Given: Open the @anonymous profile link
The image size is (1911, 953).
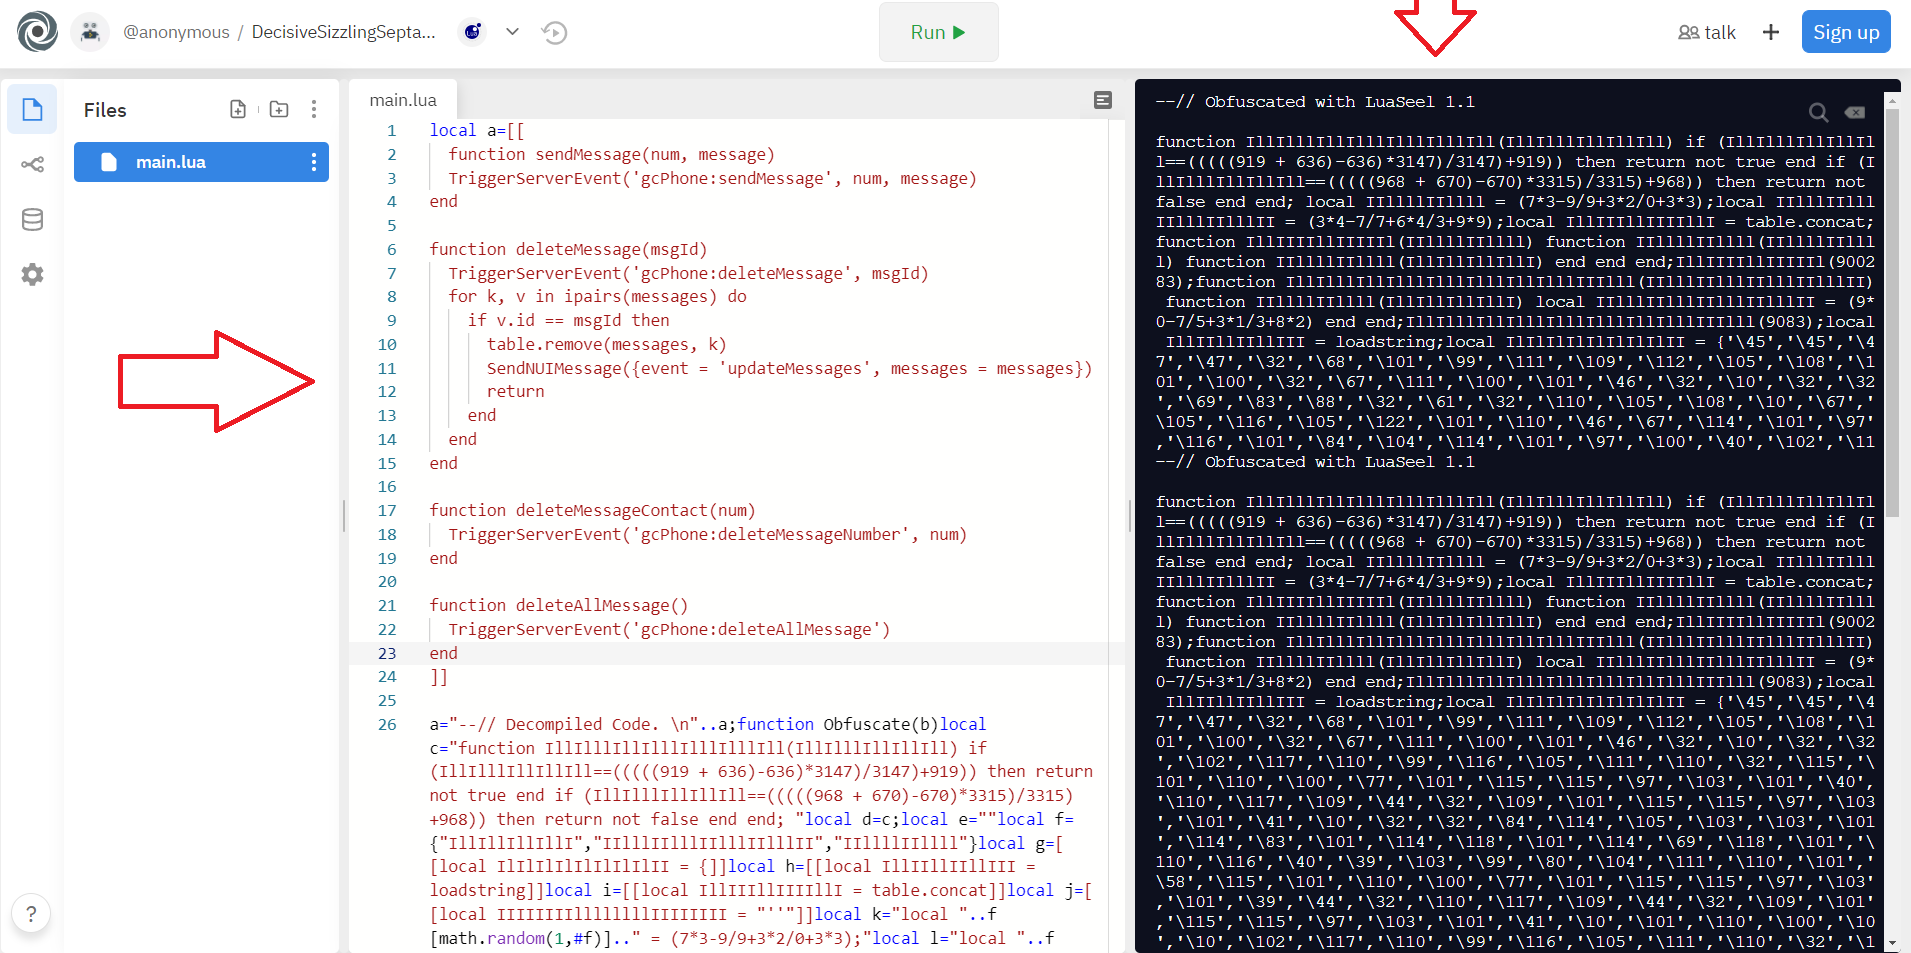Looking at the screenshot, I should point(176,32).
